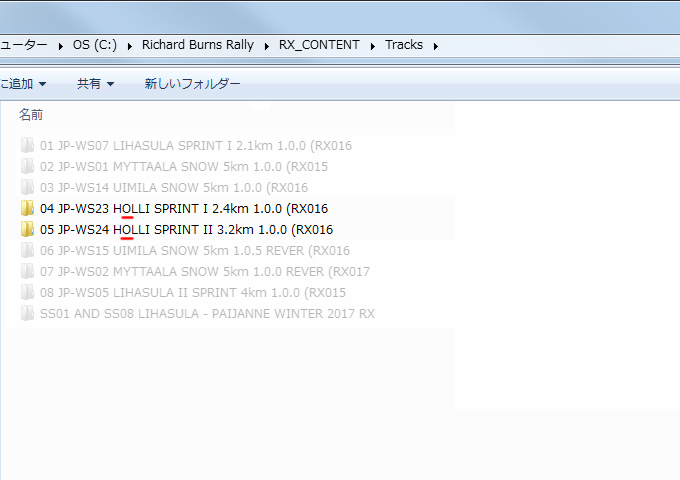680x480 pixels.
Task: Expand arrow after Tracks in address bar
Action: coord(435,46)
